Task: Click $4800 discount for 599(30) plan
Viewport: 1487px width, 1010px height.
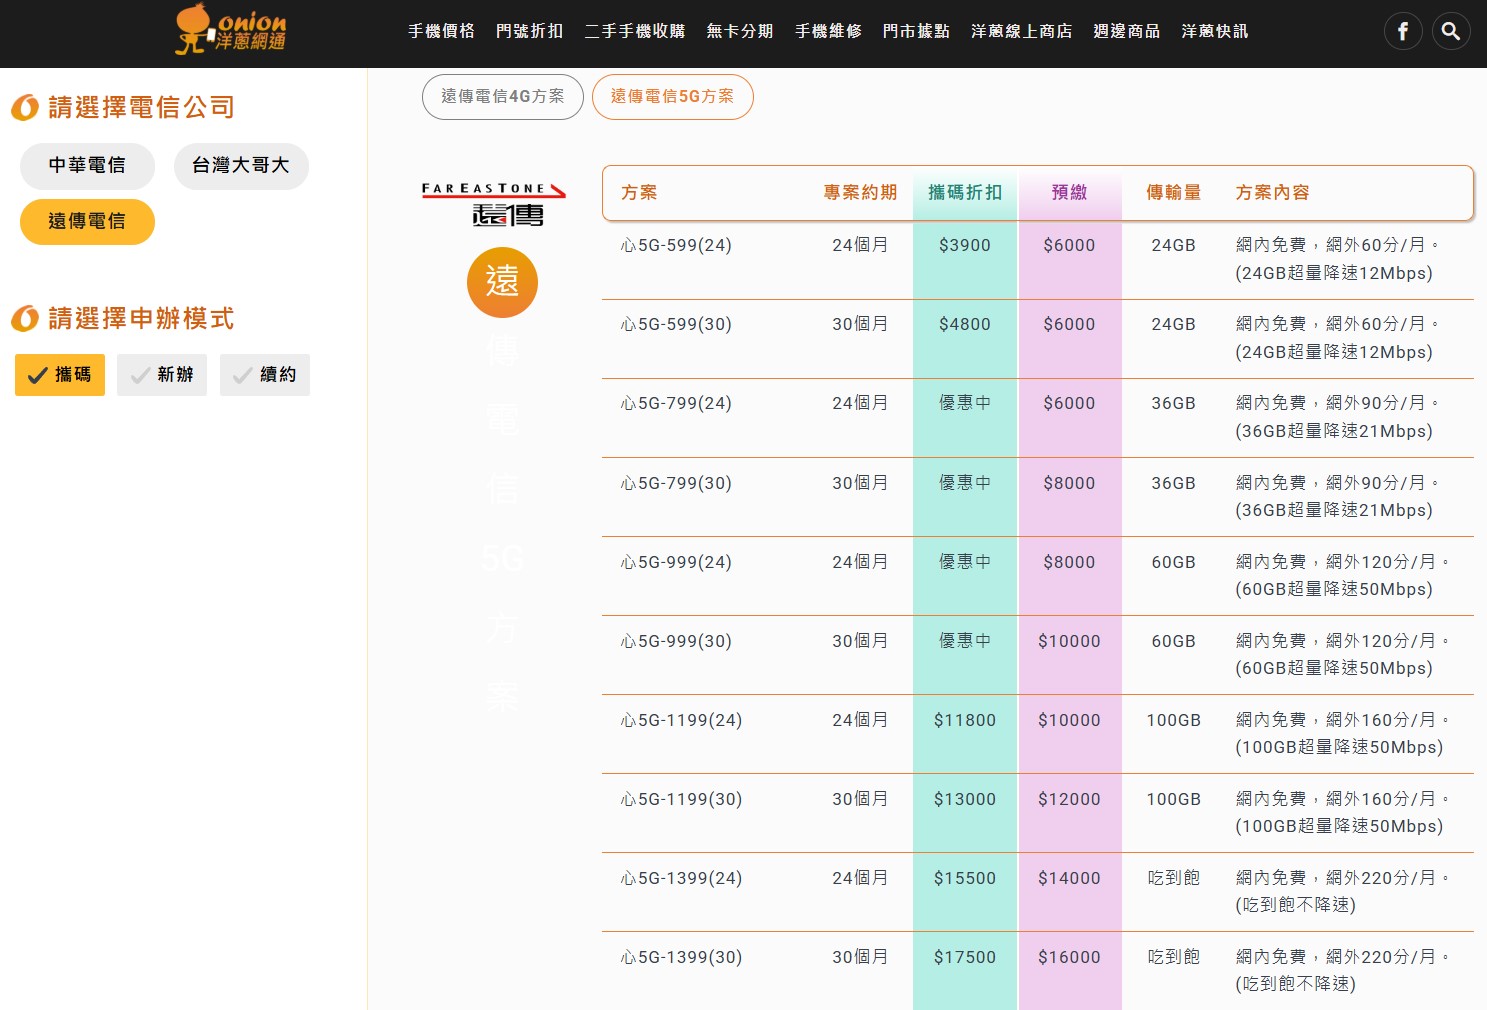Action: 965,324
